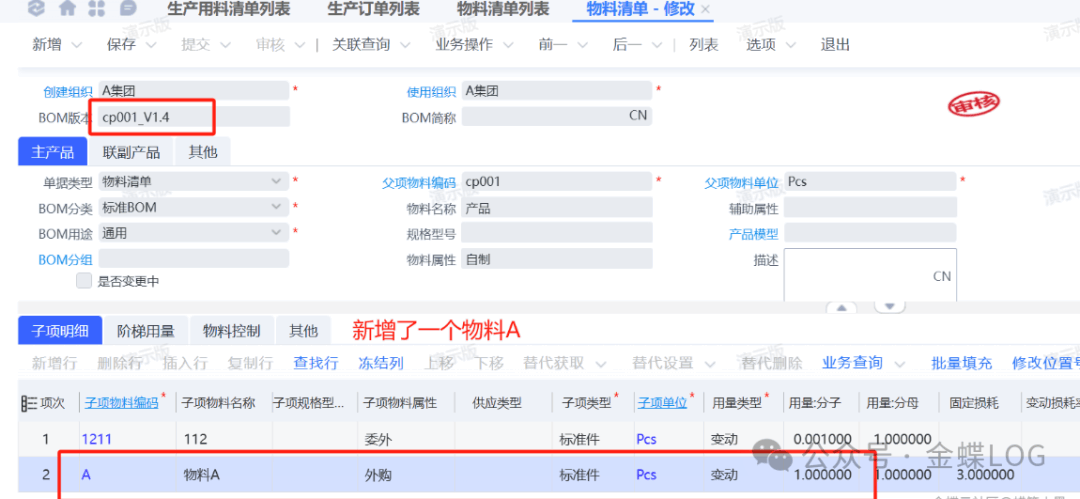1080x499 pixels.
Task: Close the 物料清单 - 修改 tab
Action: [705, 9]
